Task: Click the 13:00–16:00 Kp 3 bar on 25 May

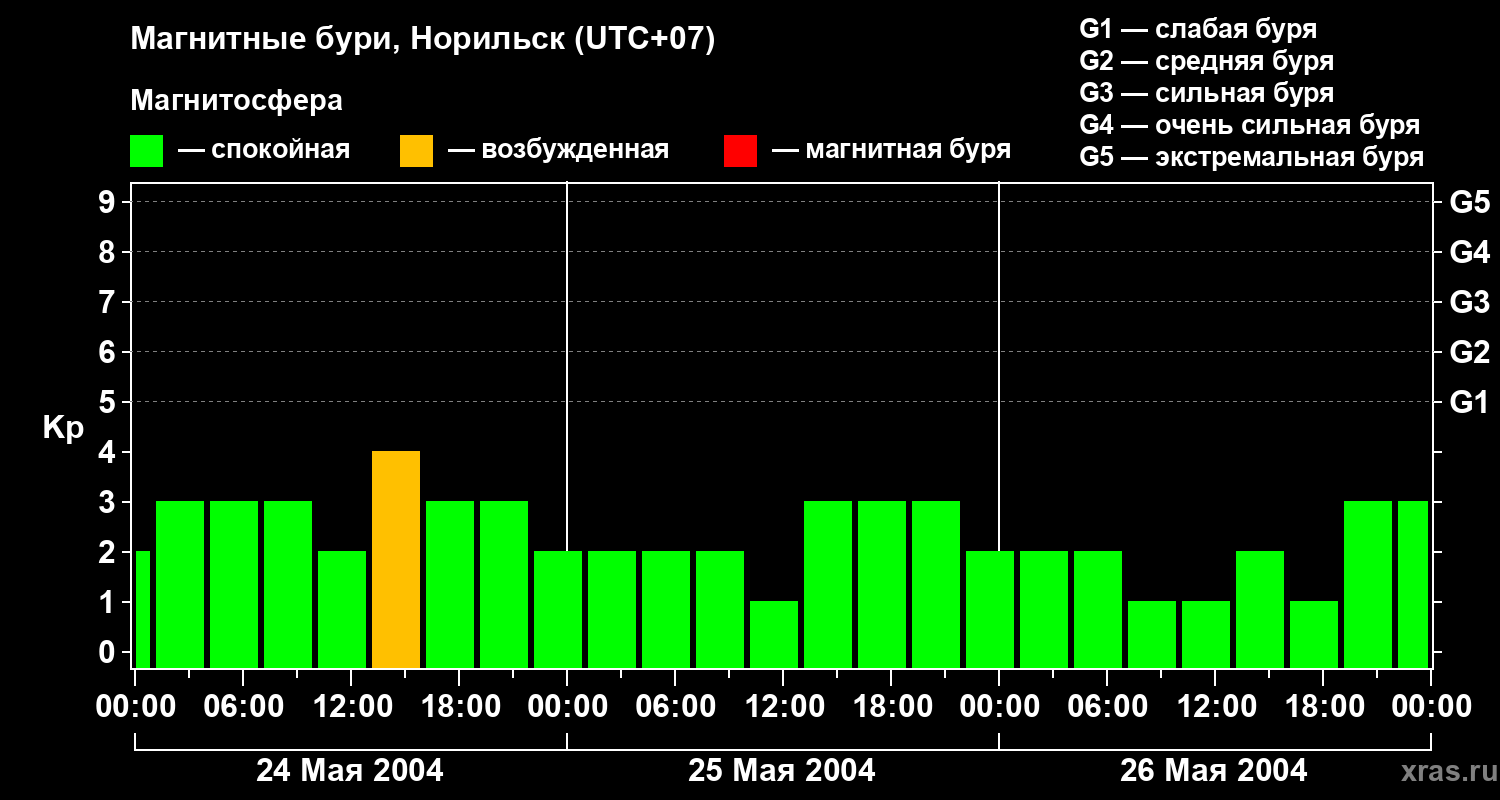Action: (x=828, y=584)
